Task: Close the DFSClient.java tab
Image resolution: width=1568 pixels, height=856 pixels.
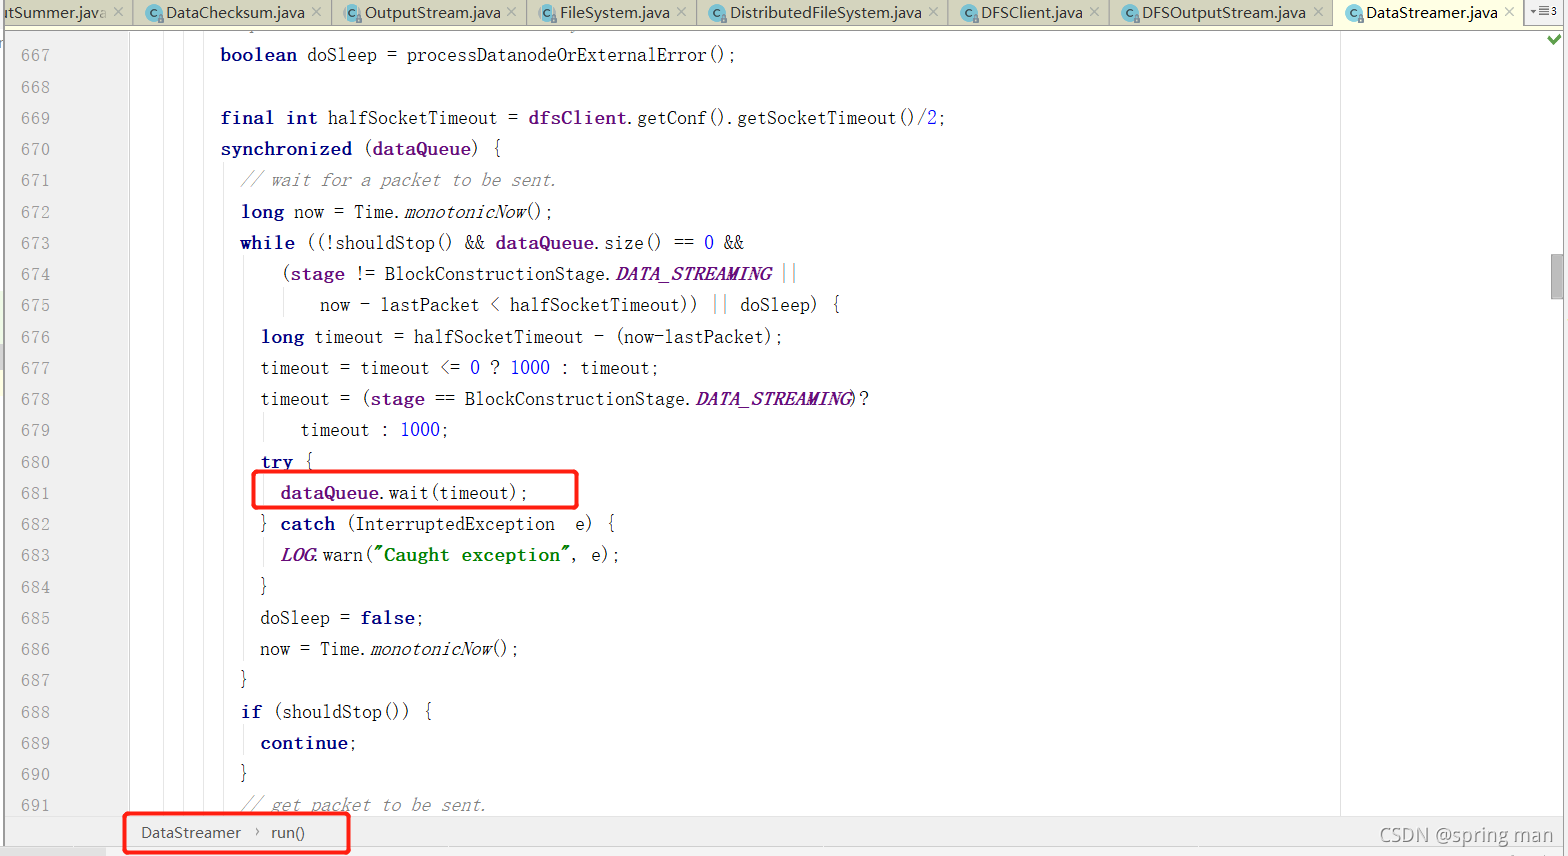Action: (1094, 12)
